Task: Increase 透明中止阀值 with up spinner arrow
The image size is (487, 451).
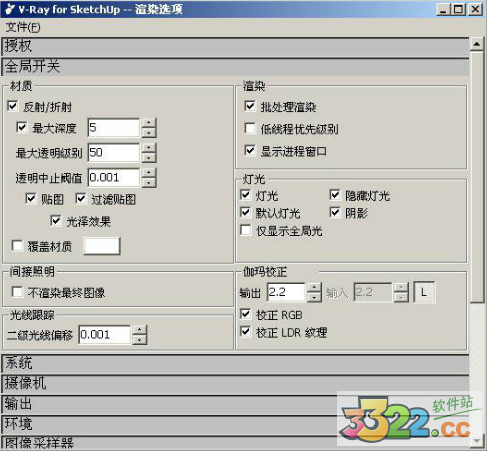Action: point(149,173)
